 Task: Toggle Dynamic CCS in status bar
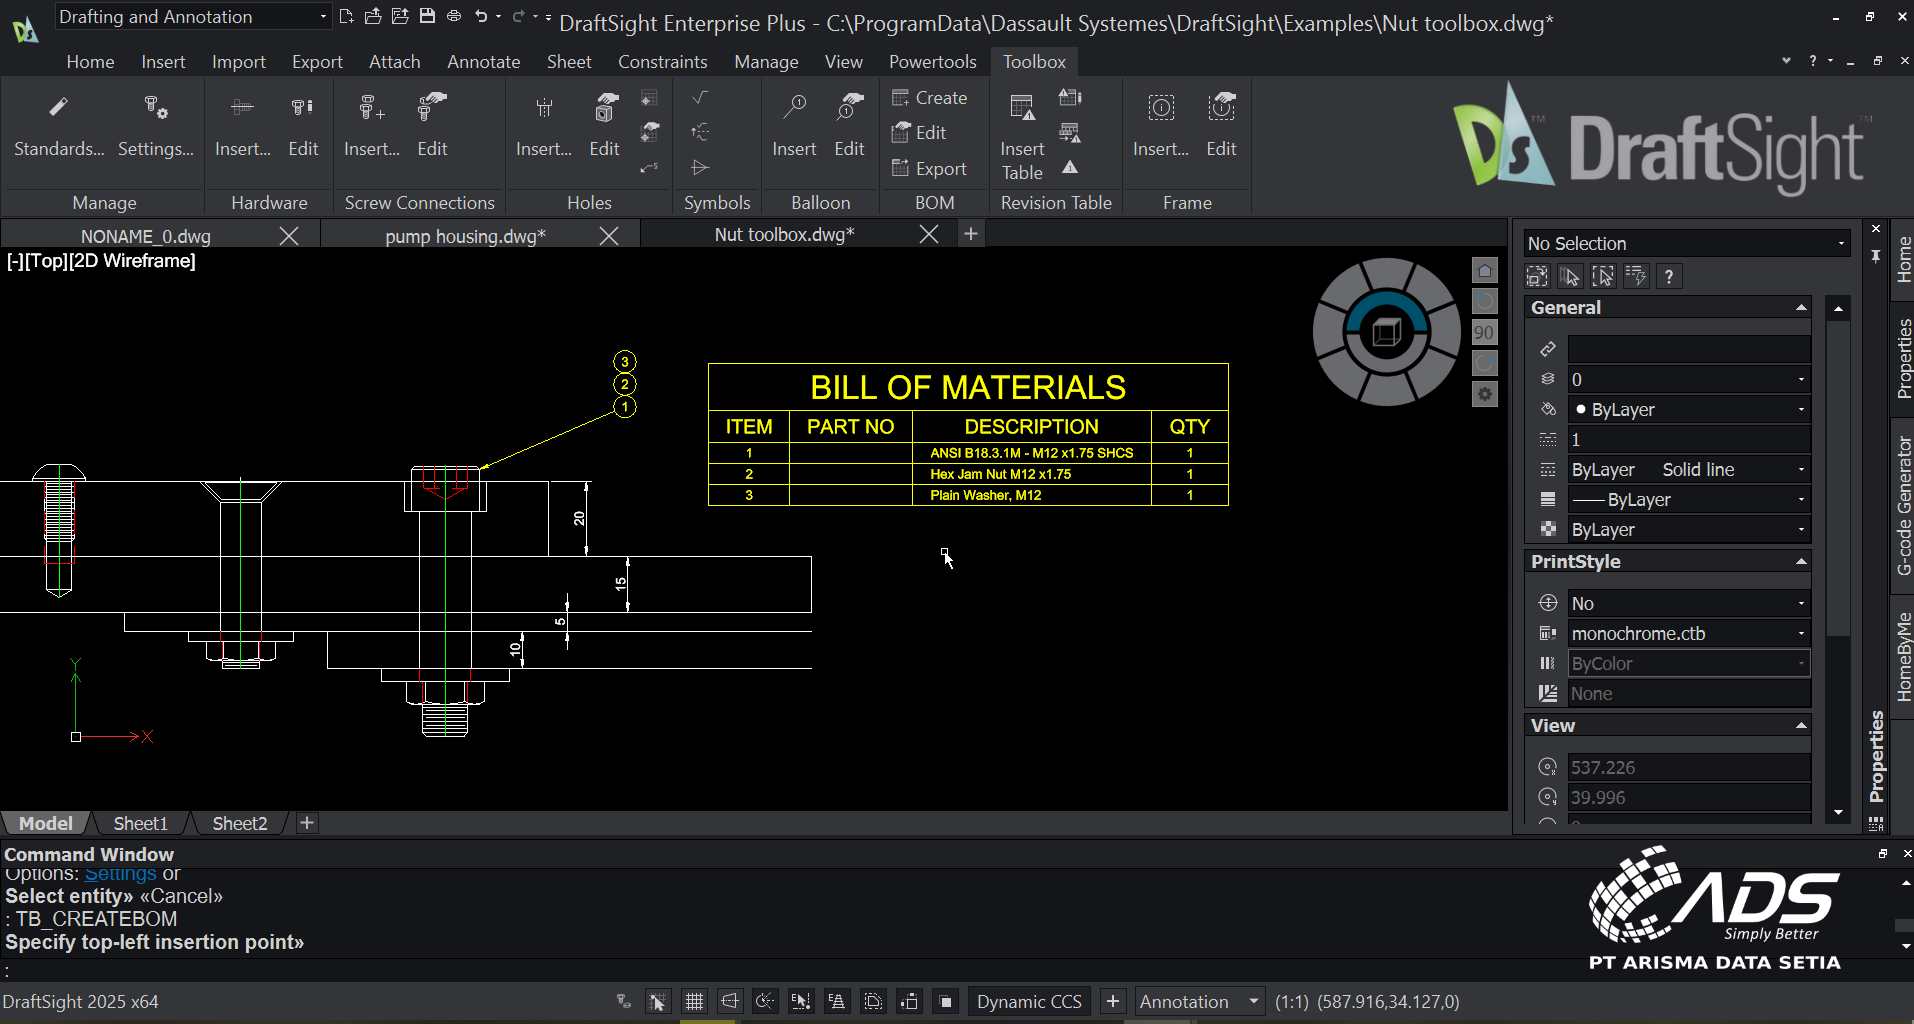pyautogui.click(x=1029, y=1001)
